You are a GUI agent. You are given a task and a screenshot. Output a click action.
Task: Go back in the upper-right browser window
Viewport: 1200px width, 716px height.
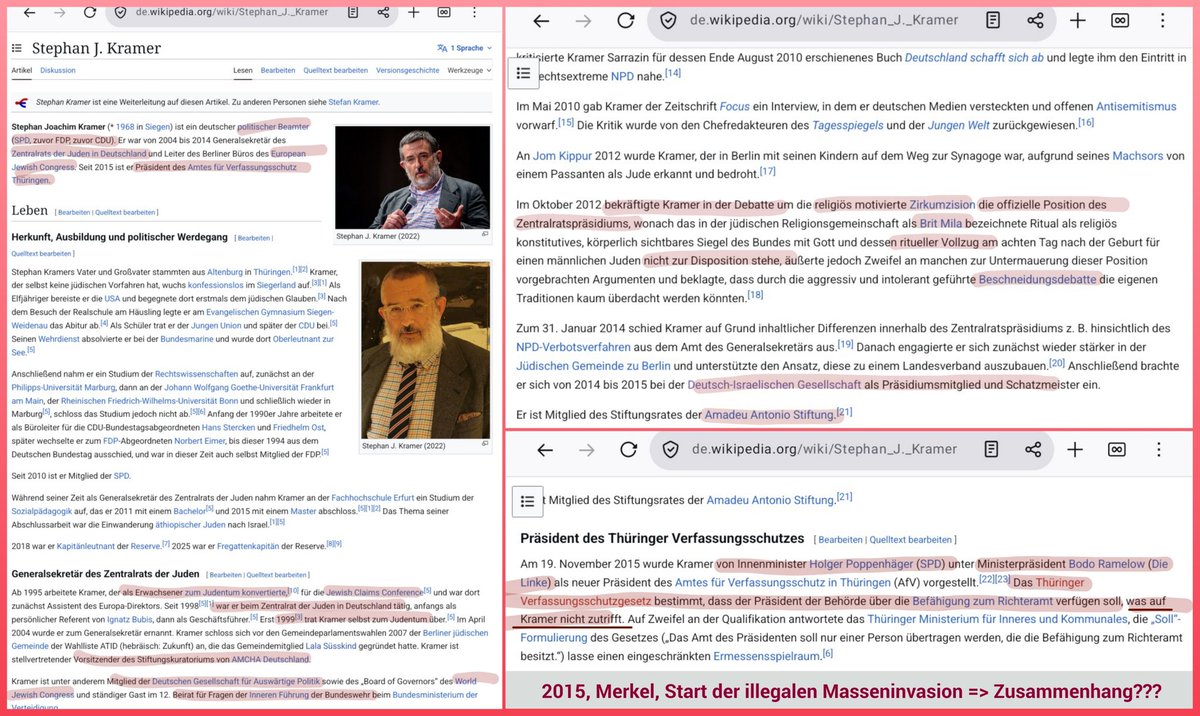(x=540, y=21)
